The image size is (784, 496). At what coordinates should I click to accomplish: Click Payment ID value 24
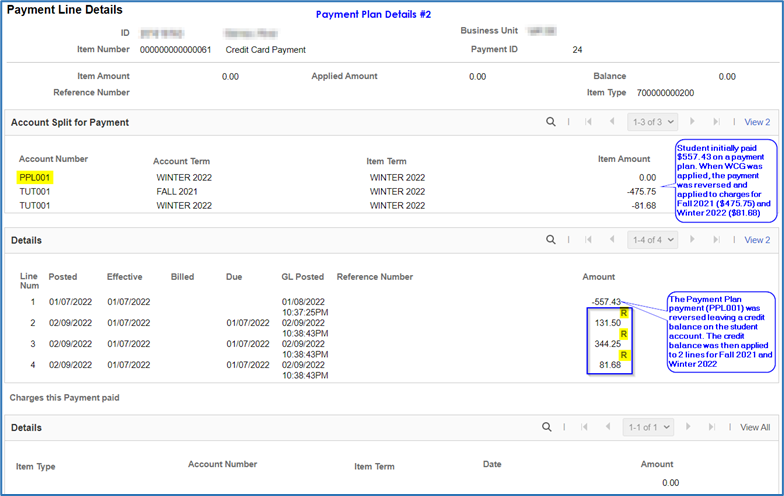pos(577,50)
